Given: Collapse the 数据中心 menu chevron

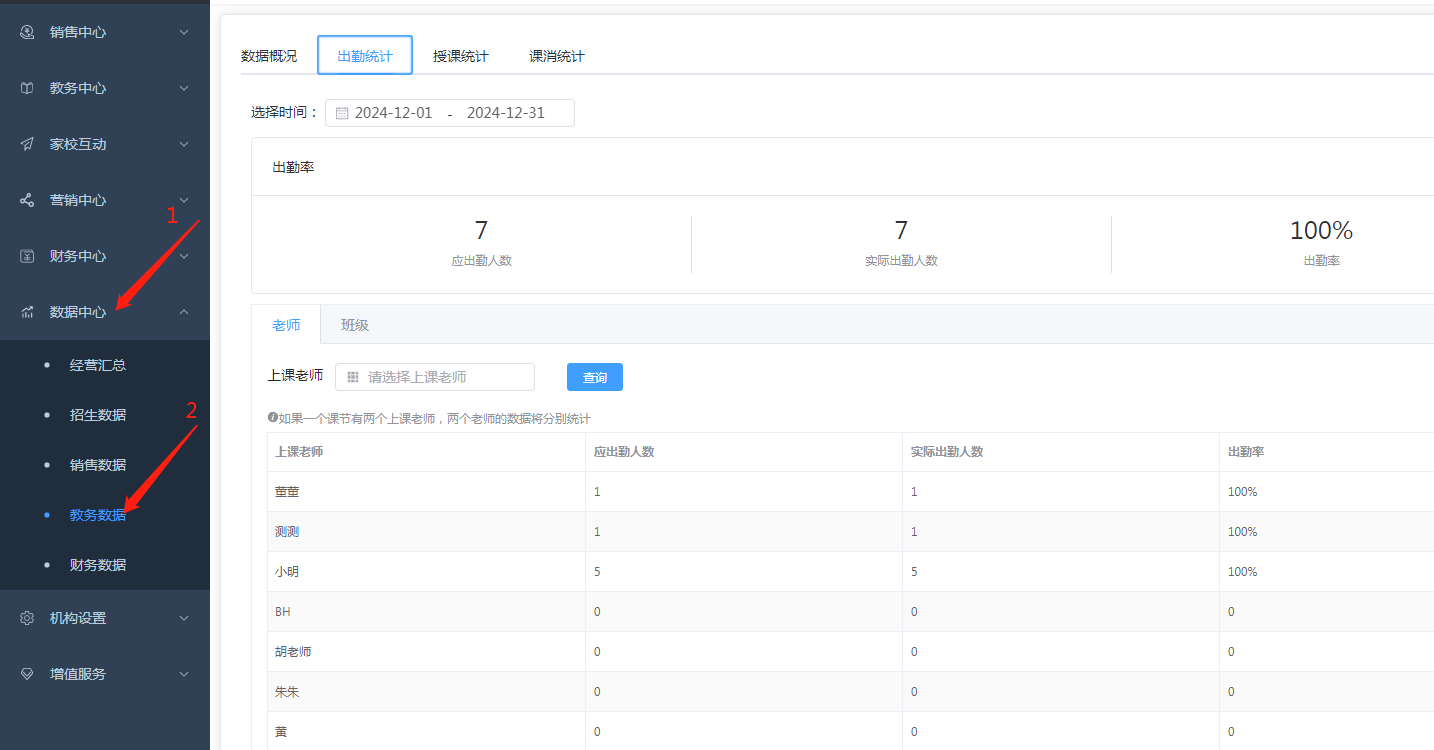Looking at the screenshot, I should pyautogui.click(x=184, y=312).
